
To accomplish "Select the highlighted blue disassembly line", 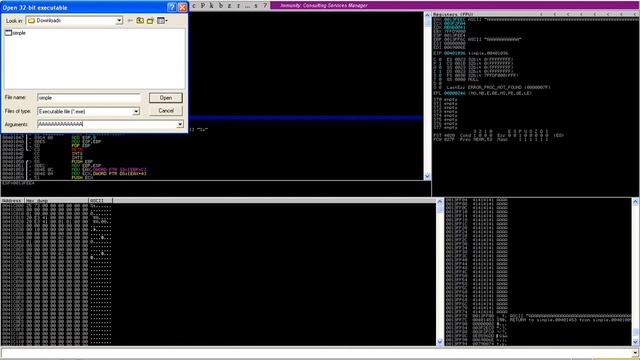I will click(x=306, y=118).
